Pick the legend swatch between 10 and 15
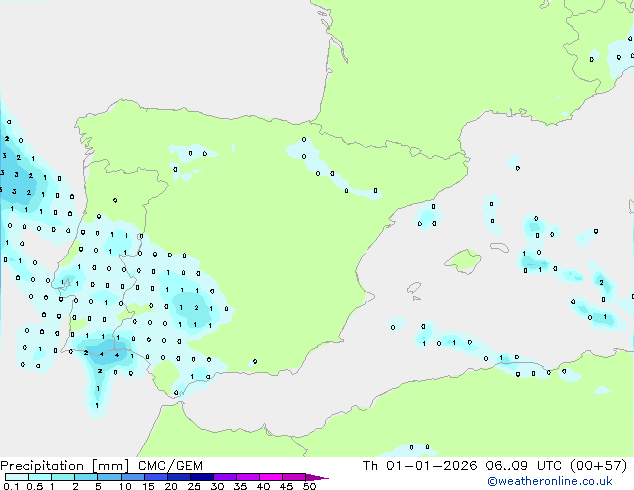 coord(136,478)
